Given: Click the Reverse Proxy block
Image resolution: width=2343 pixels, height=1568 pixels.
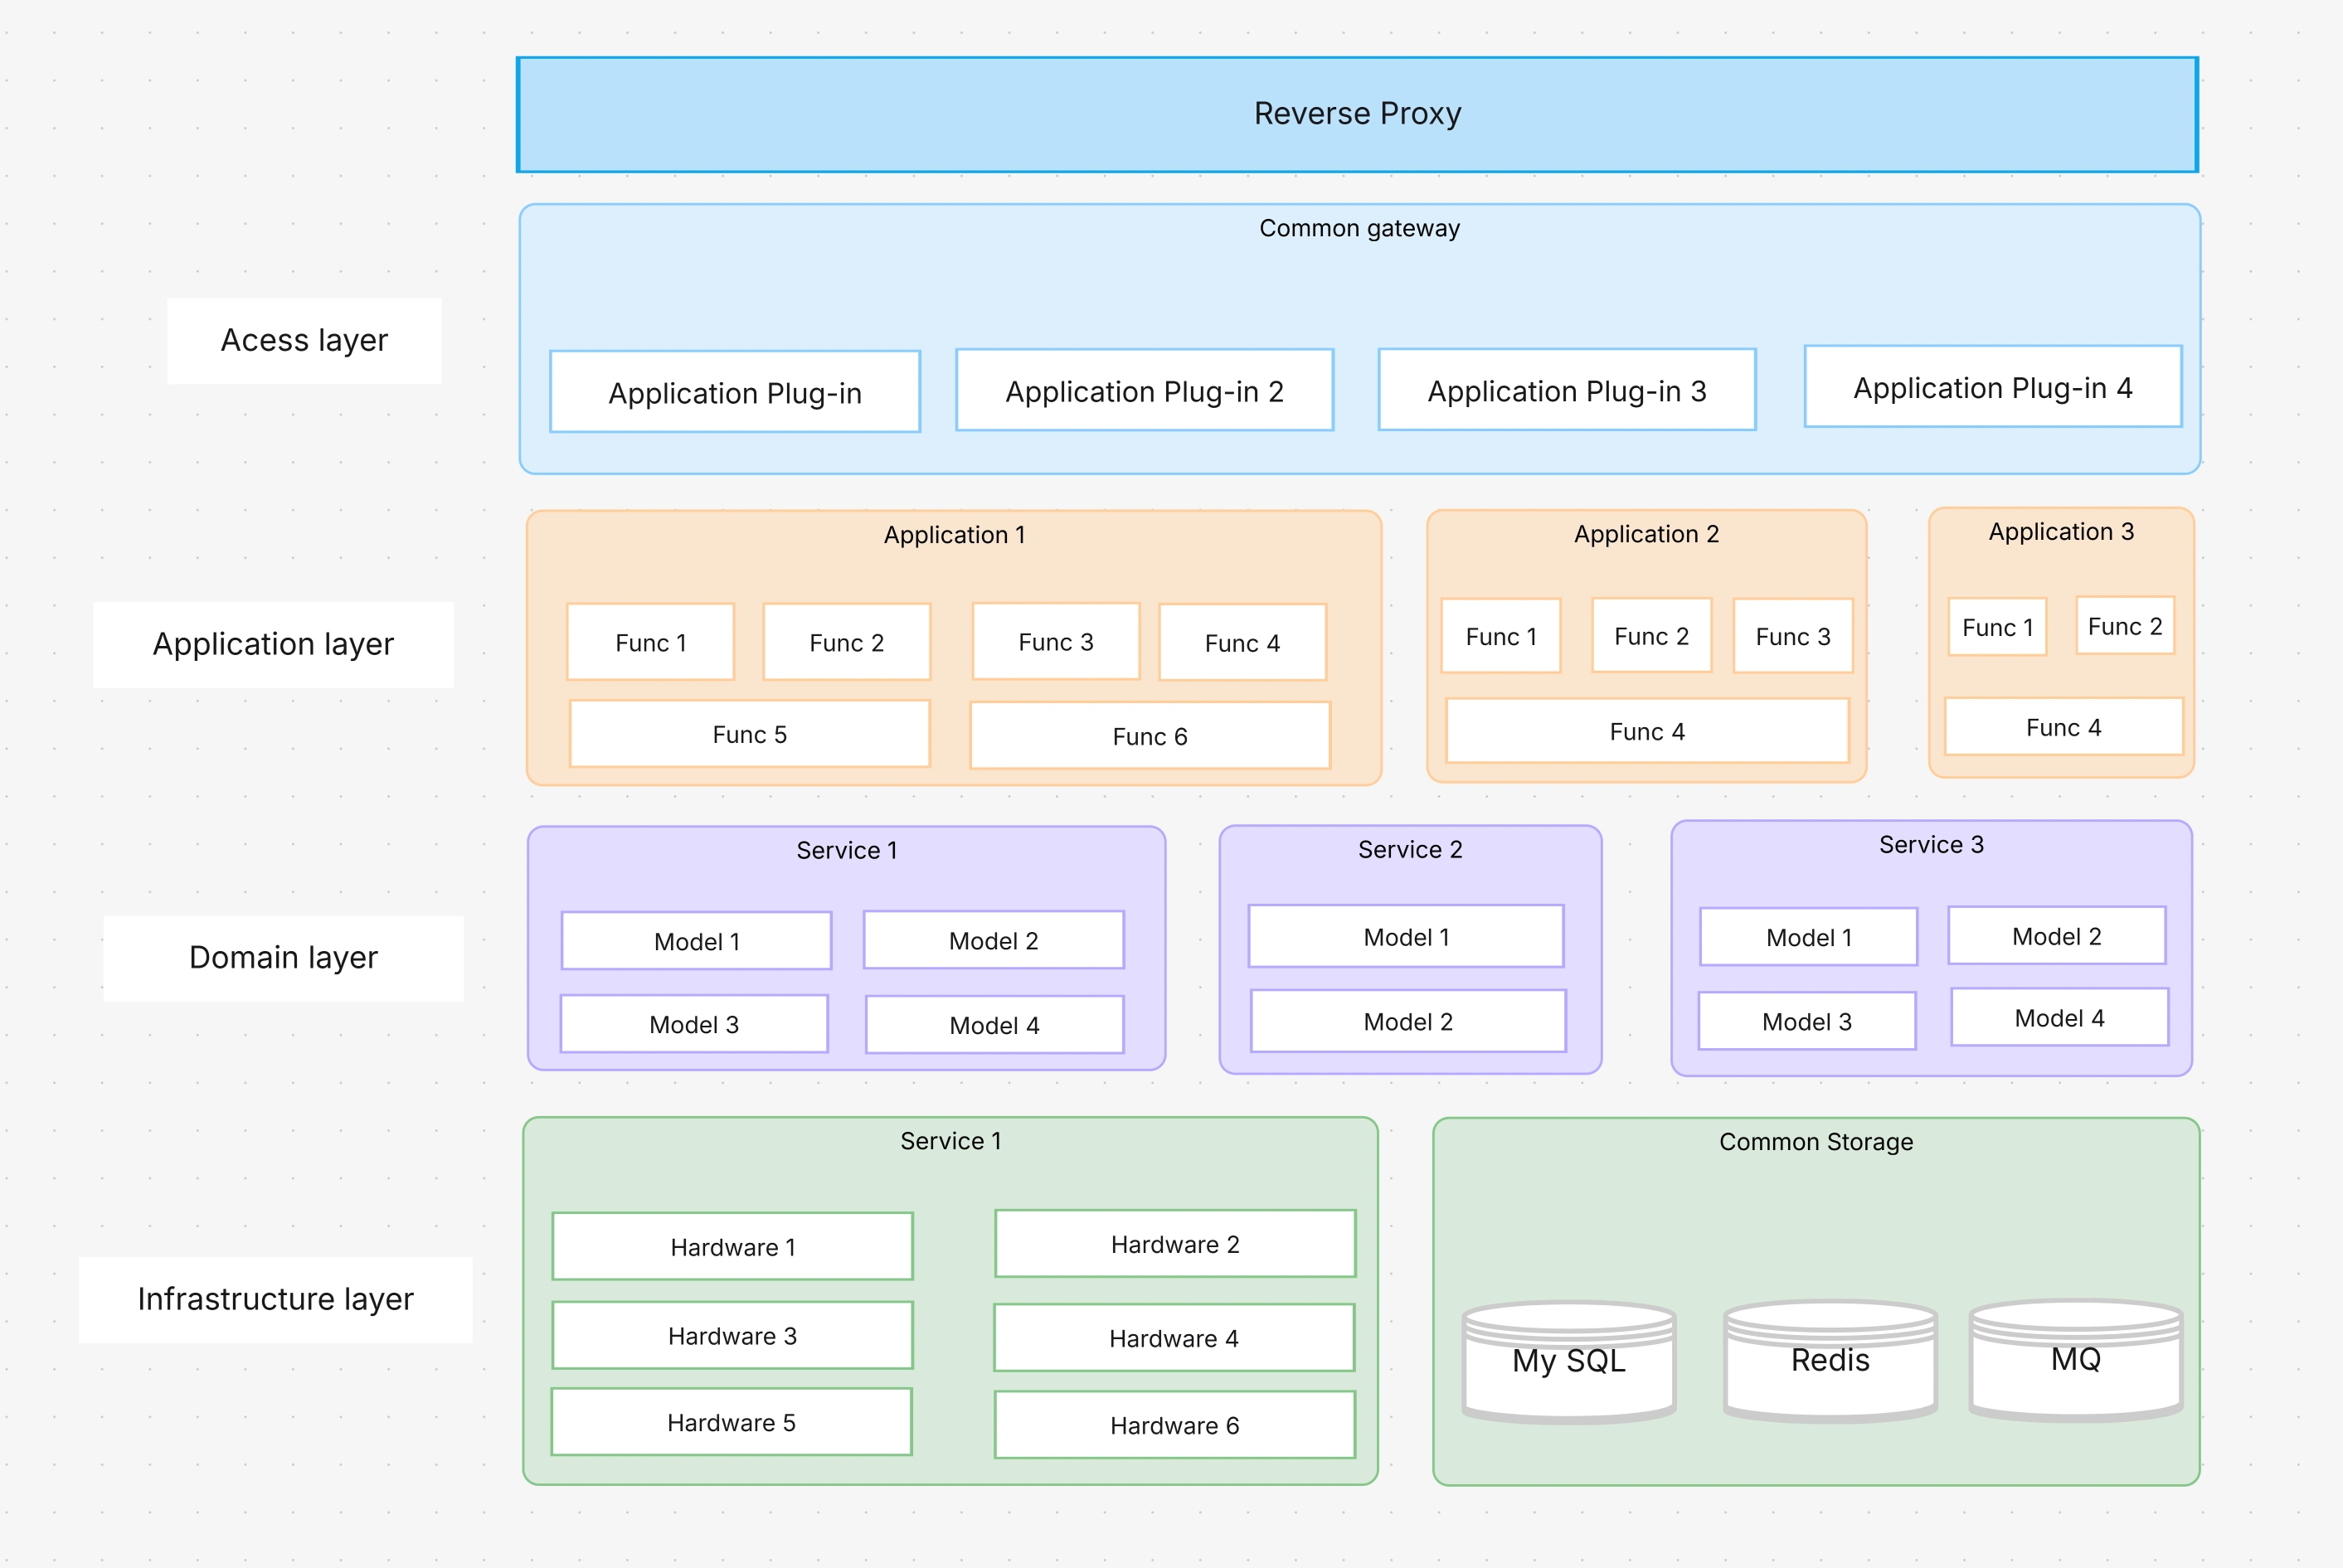Looking at the screenshot, I should point(1357,114).
